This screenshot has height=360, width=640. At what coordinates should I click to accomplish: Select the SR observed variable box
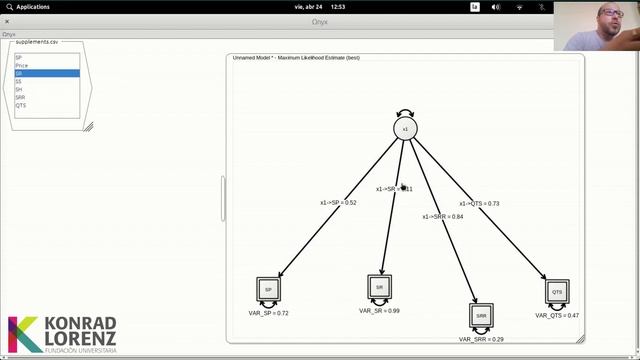pyautogui.click(x=380, y=287)
